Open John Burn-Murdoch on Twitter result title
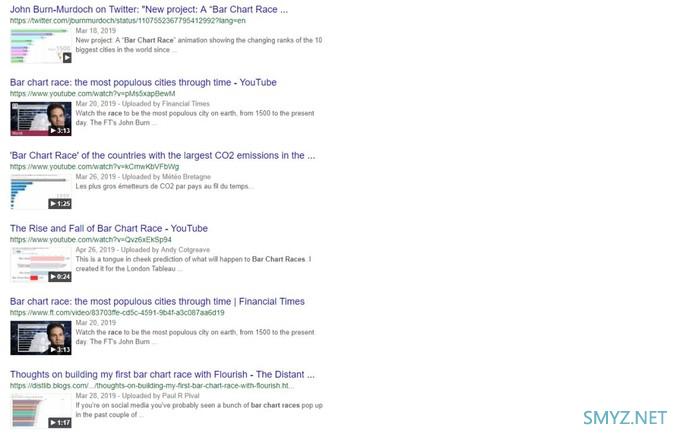The width and height of the screenshot is (680, 437). (x=149, y=9)
